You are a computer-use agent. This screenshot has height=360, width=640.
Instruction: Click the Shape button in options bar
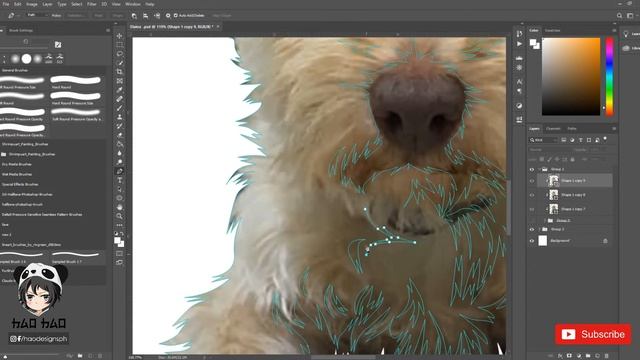point(118,16)
